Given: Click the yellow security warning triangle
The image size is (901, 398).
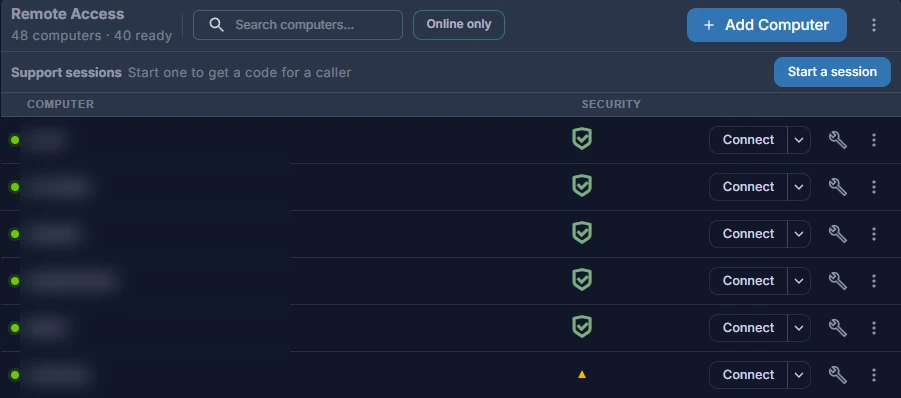Looking at the screenshot, I should pyautogui.click(x=582, y=374).
